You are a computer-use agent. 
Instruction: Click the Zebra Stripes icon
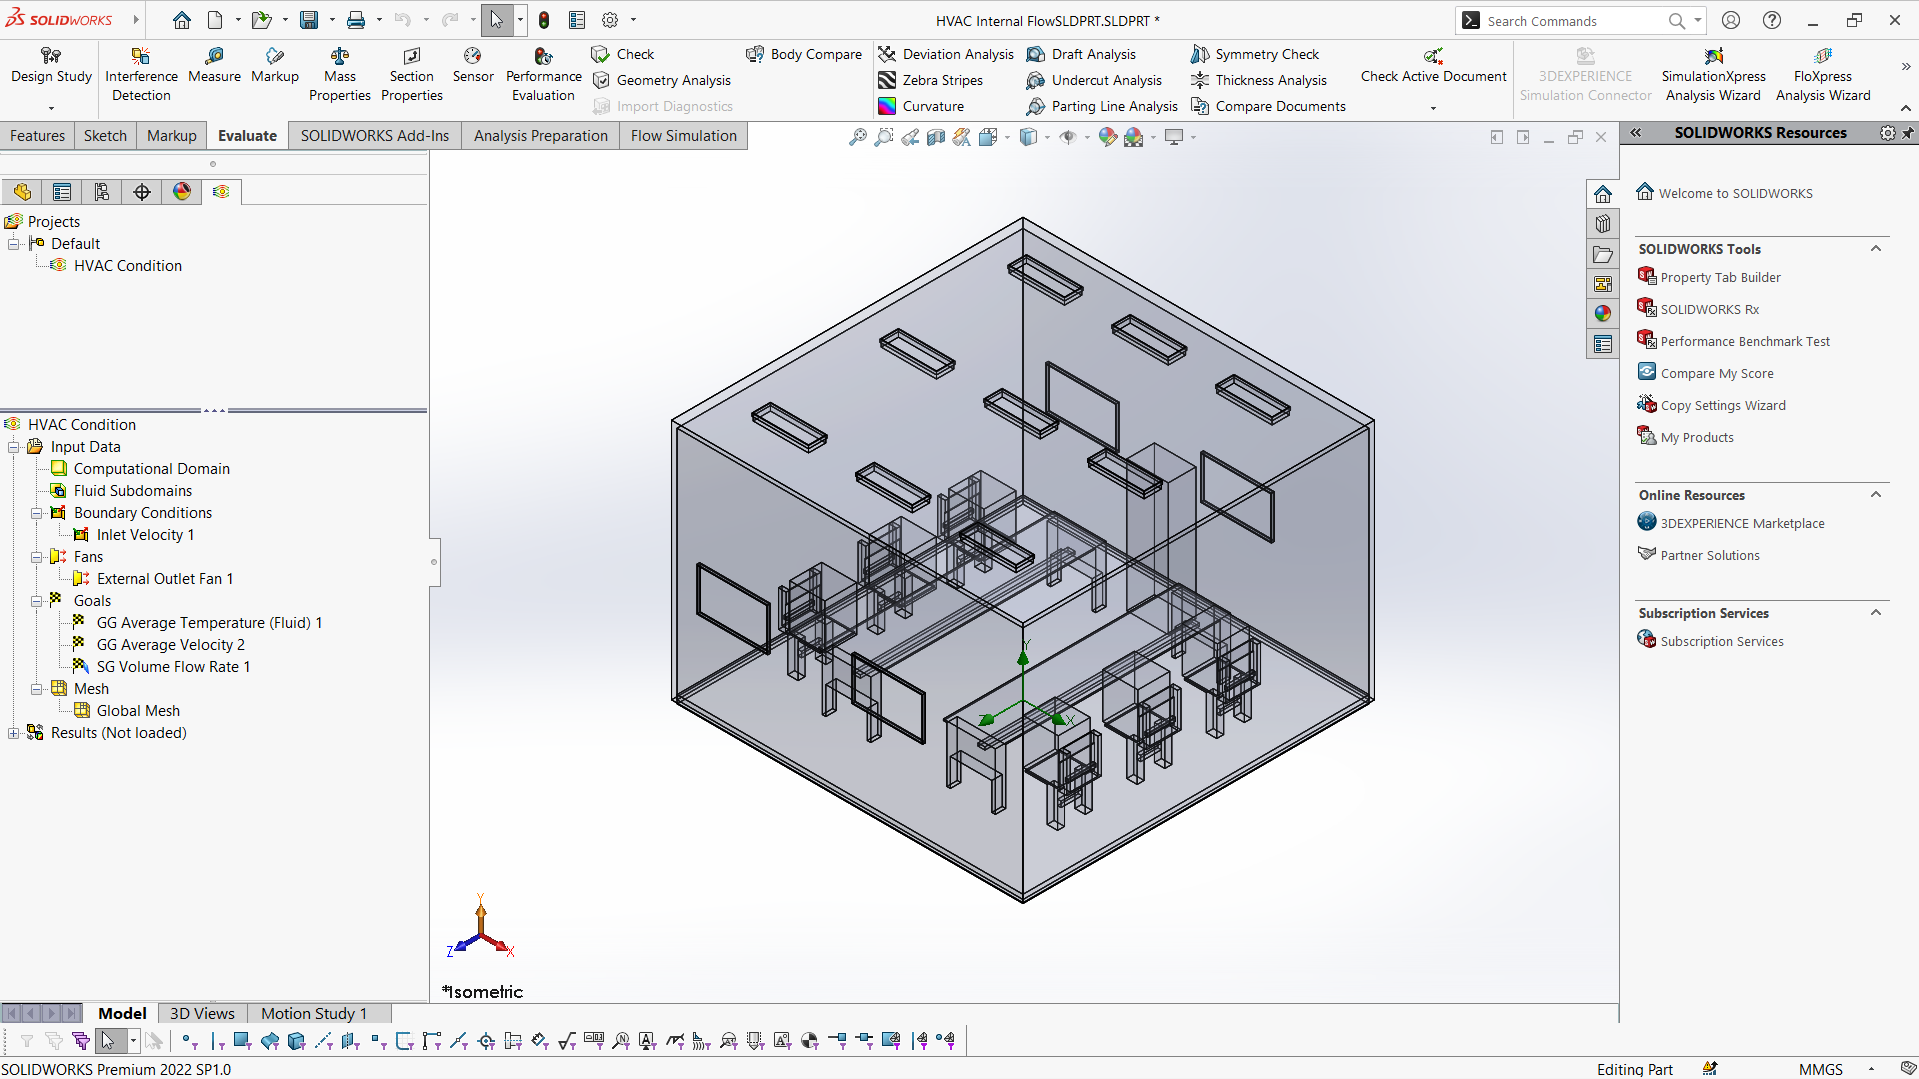coord(887,80)
